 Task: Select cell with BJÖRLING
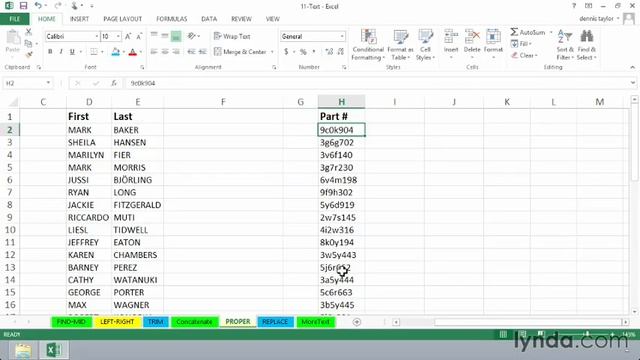coord(137,180)
